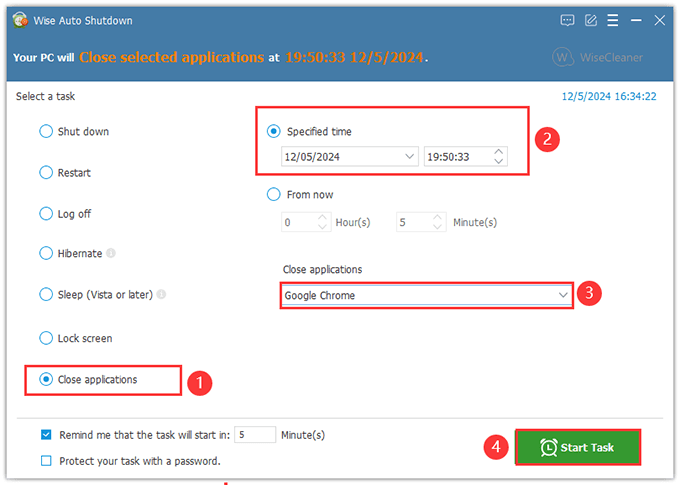Uncheck the Remind me checkbox
Viewport: 680px width, 485px height.
[x=46, y=435]
